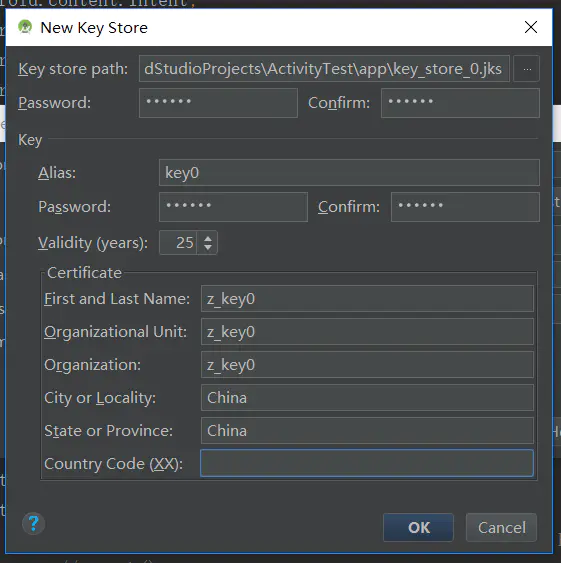Click the City or Locality field
Image resolution: width=561 pixels, height=563 pixels.
[x=367, y=398]
